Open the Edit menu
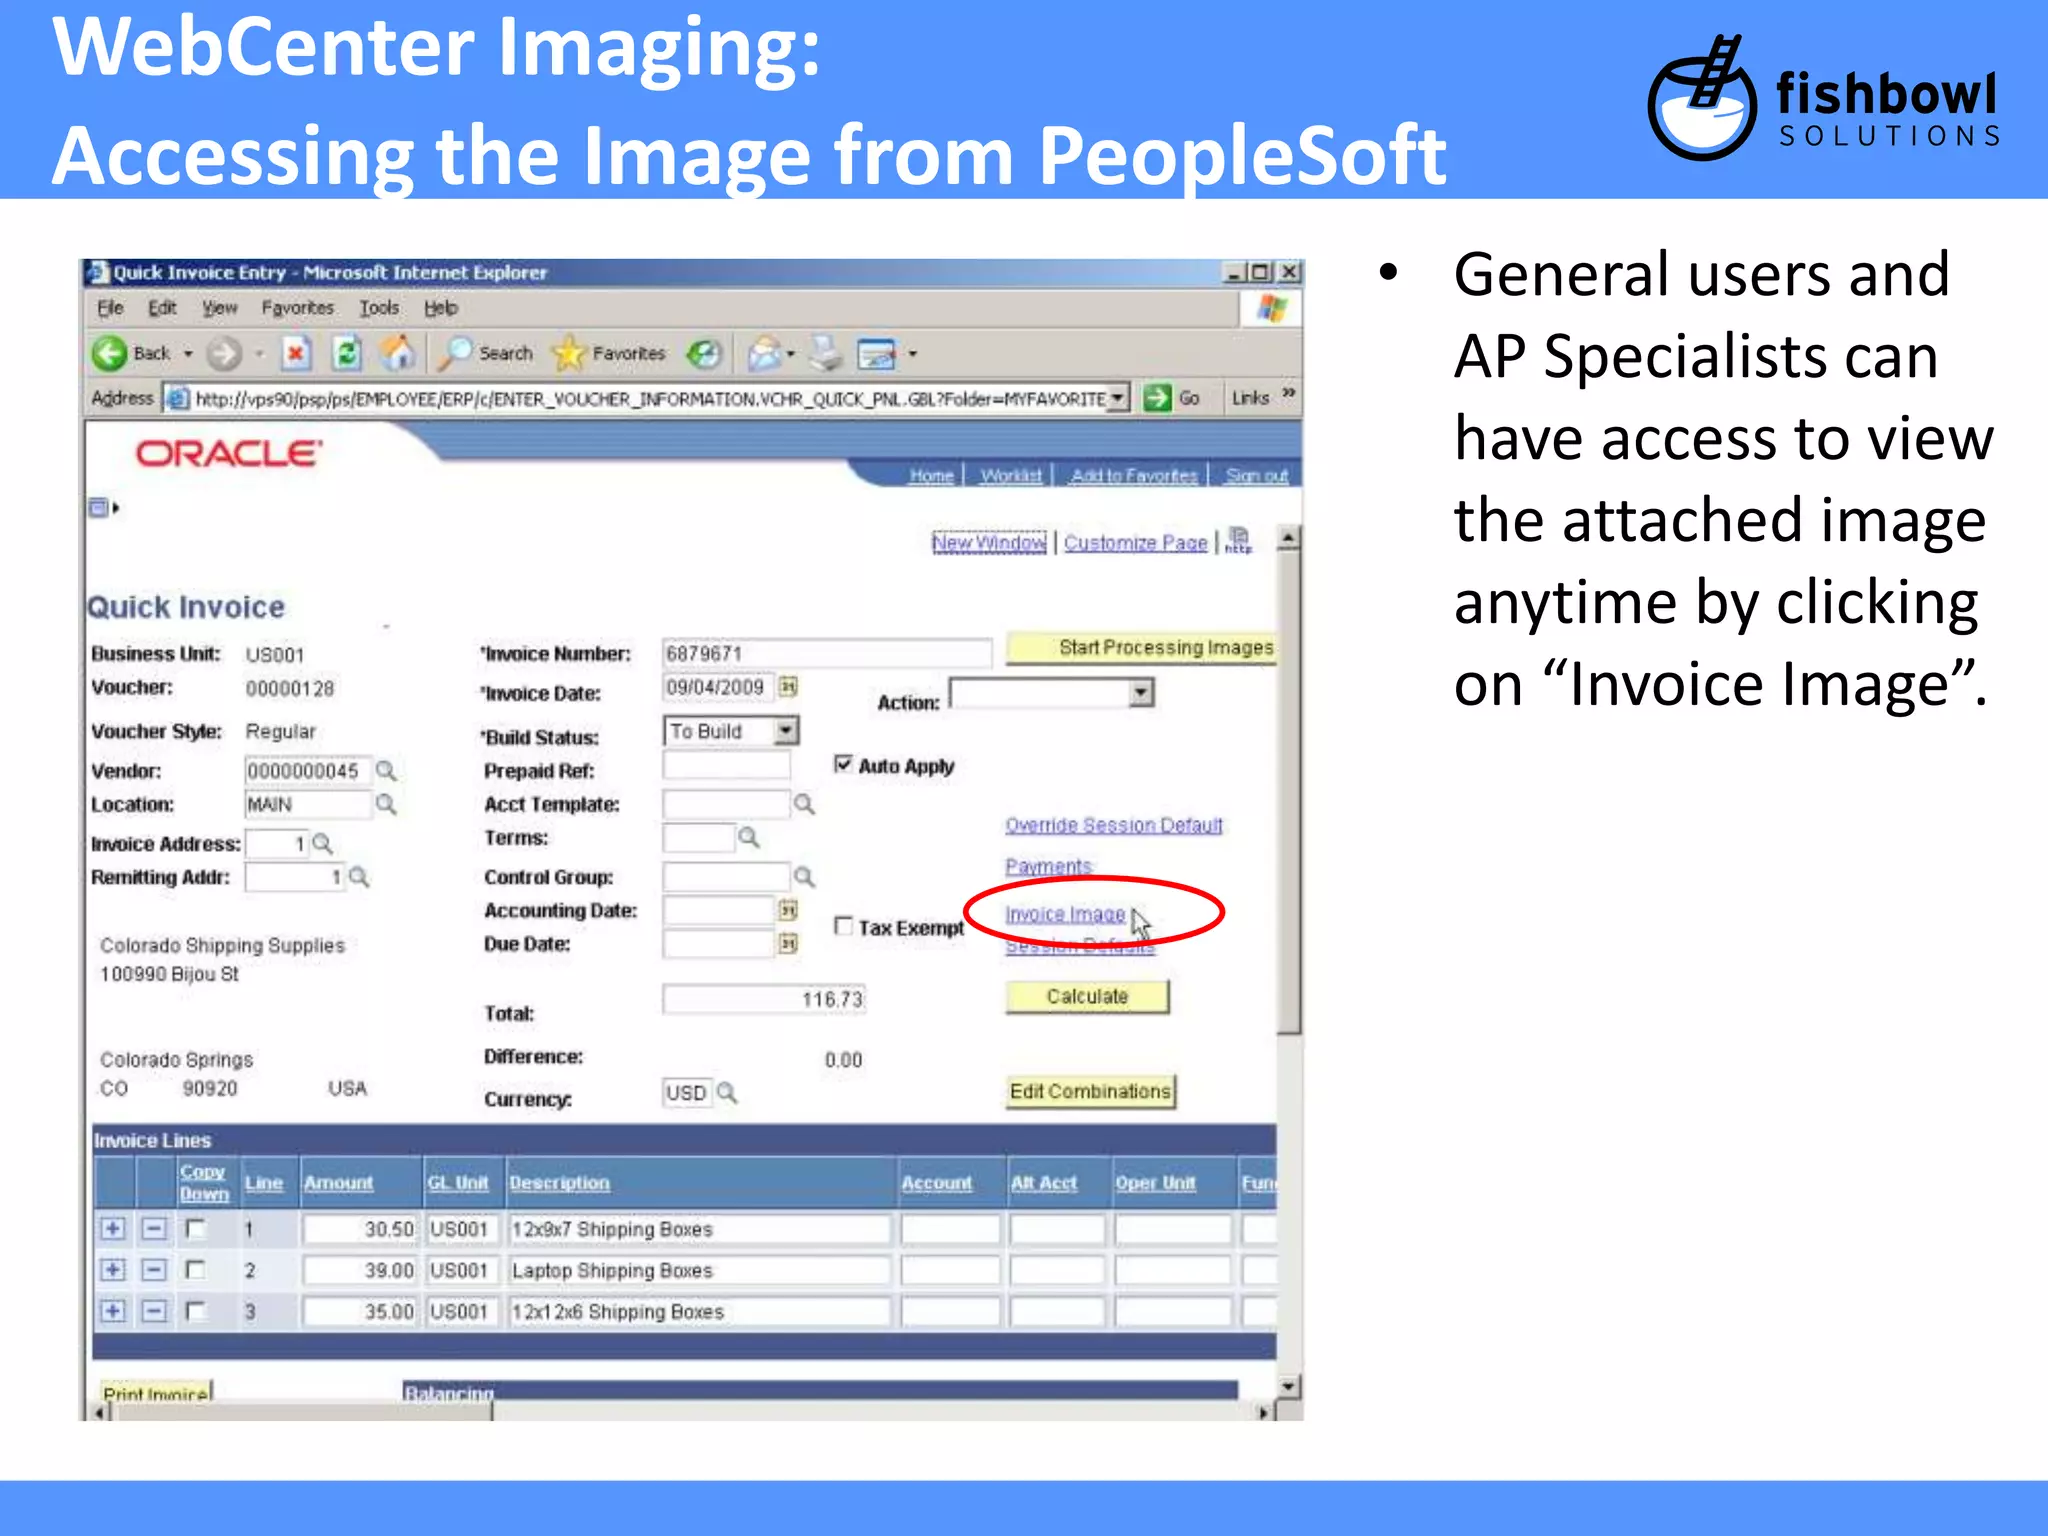 pyautogui.click(x=162, y=308)
